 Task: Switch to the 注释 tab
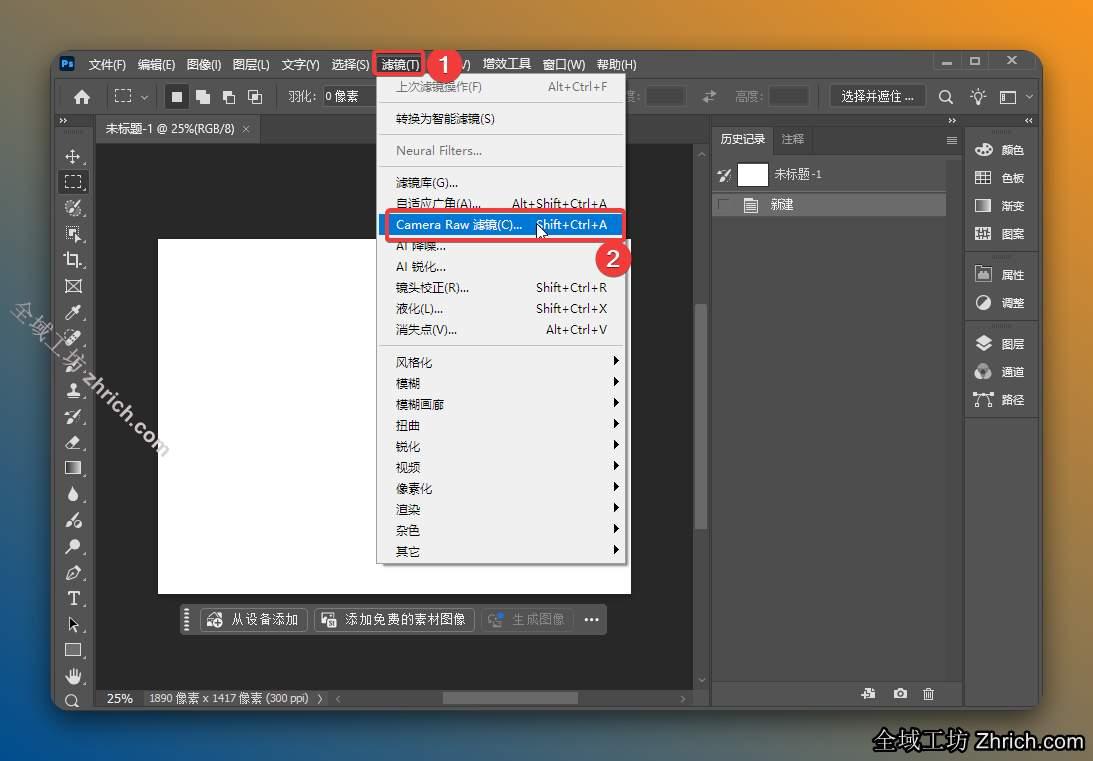(x=793, y=139)
